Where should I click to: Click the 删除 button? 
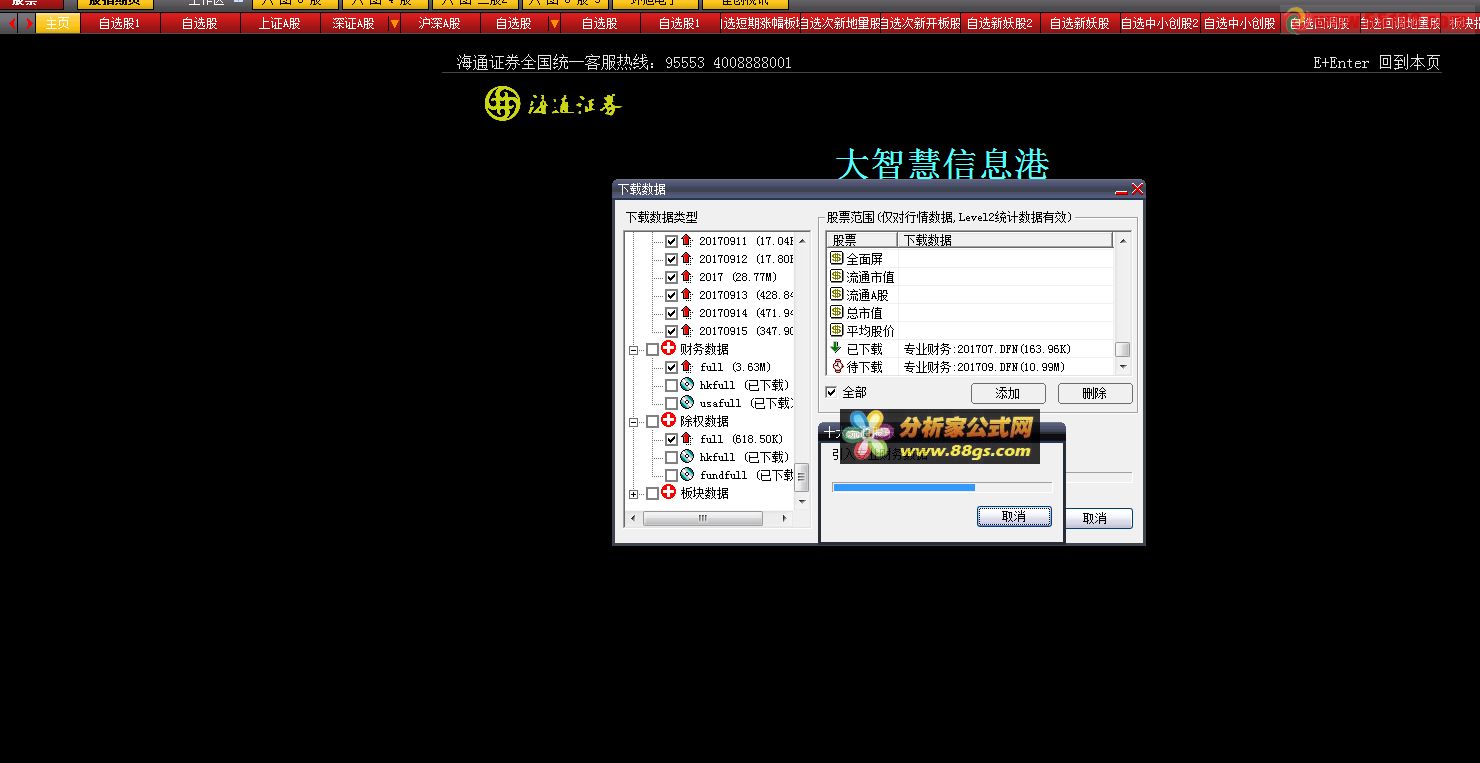[1095, 394]
